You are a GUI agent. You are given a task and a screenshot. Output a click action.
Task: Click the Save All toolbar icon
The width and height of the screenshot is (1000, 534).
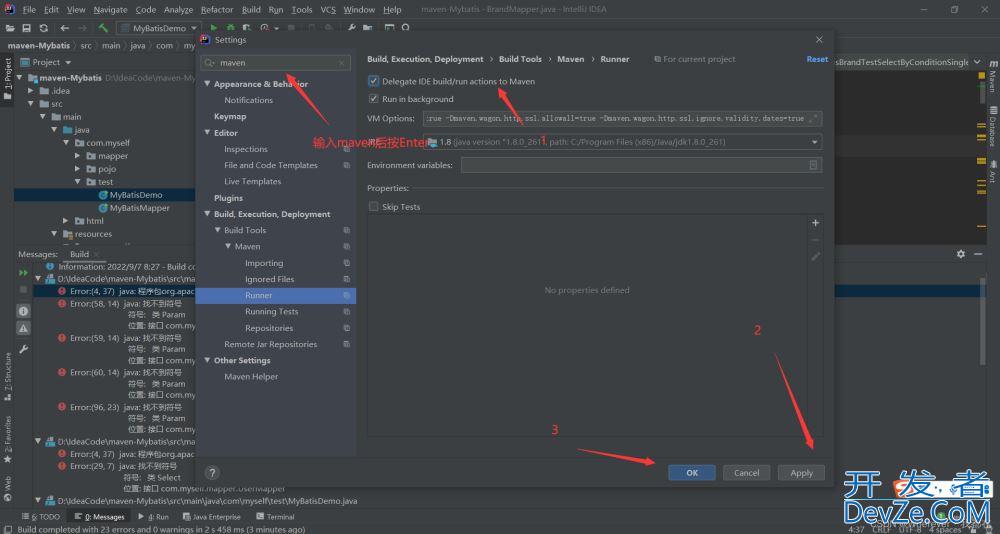coord(26,28)
